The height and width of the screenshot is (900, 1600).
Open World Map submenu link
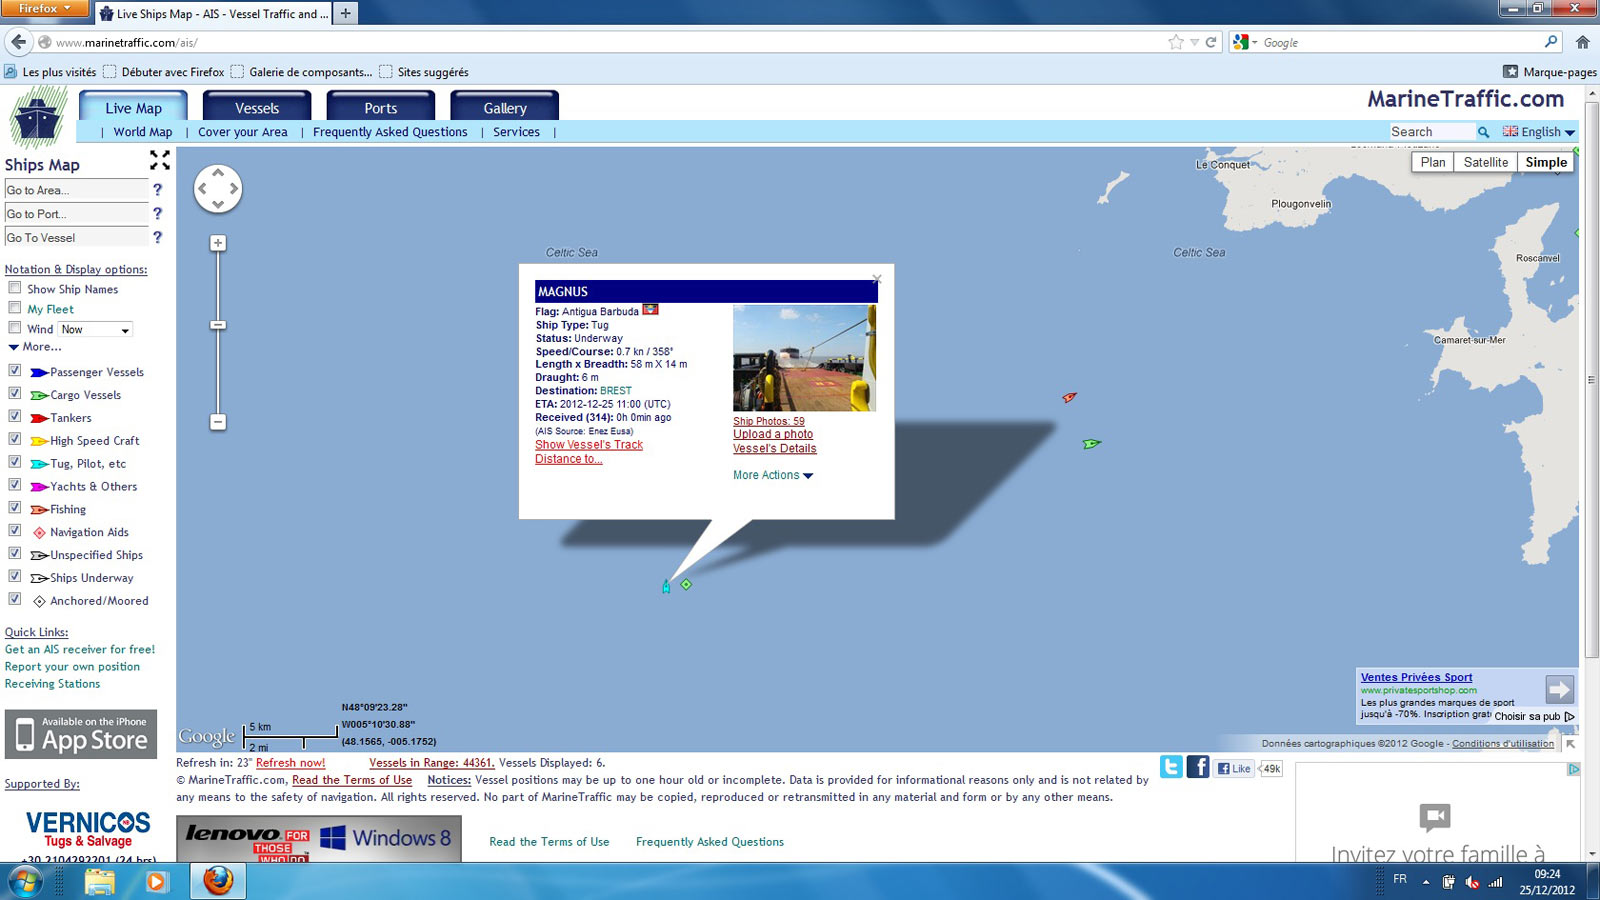(x=143, y=132)
